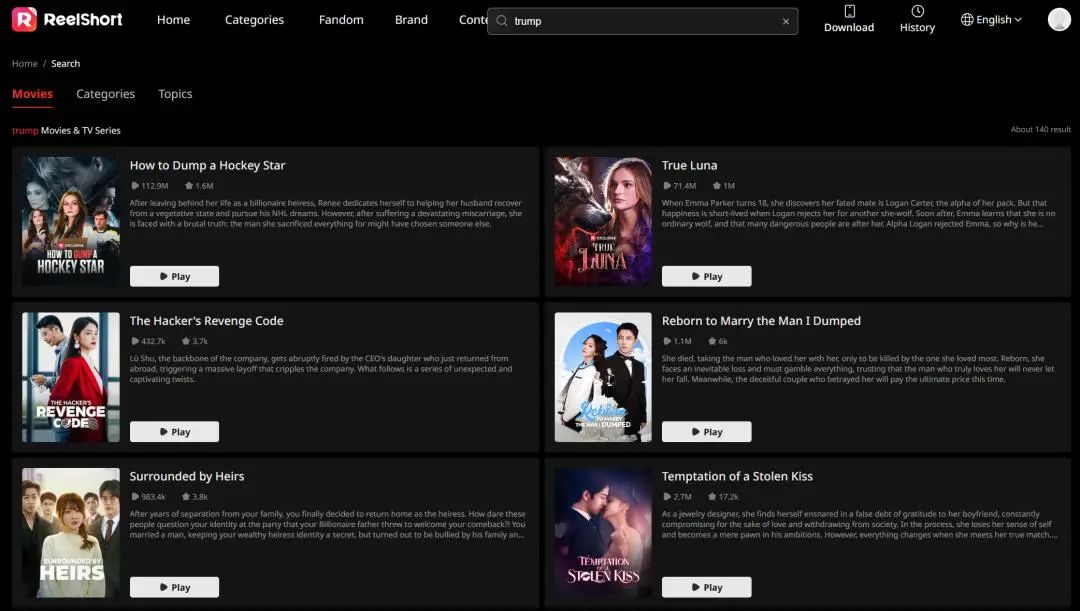
Task: Click the ReelShort logo
Action: click(x=67, y=19)
